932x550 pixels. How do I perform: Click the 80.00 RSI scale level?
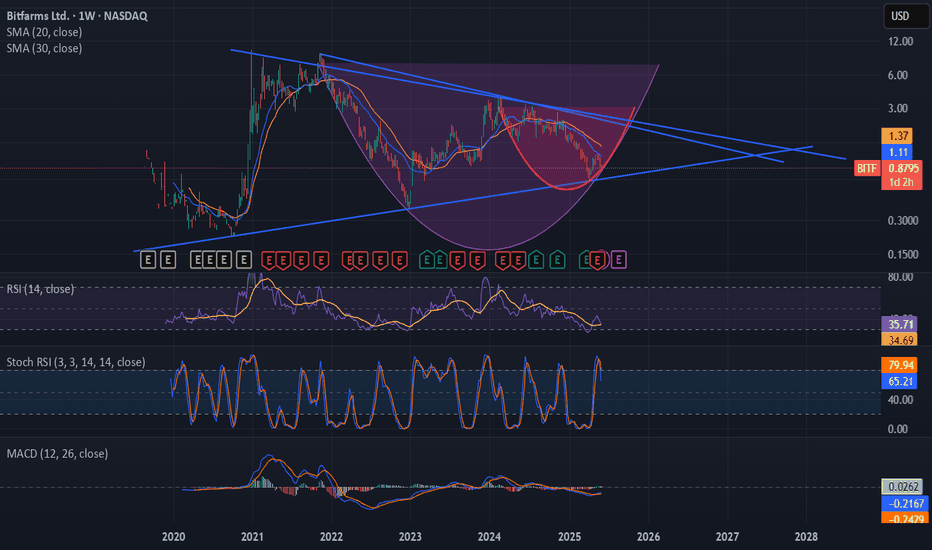(900, 277)
